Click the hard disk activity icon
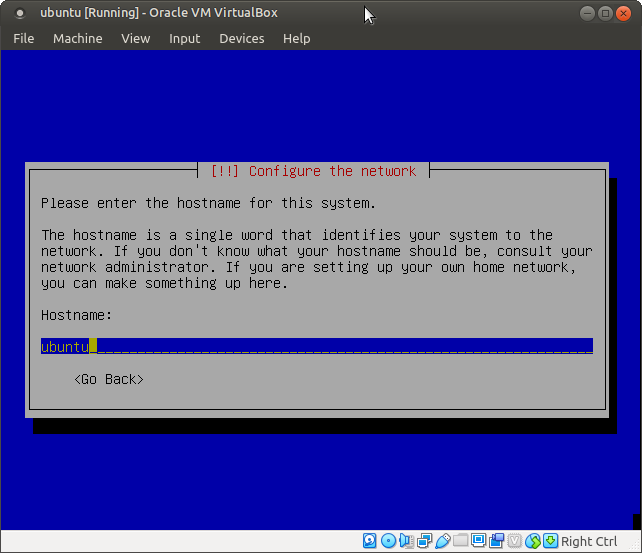Screen dimensions: 642x553 [x=369, y=541]
